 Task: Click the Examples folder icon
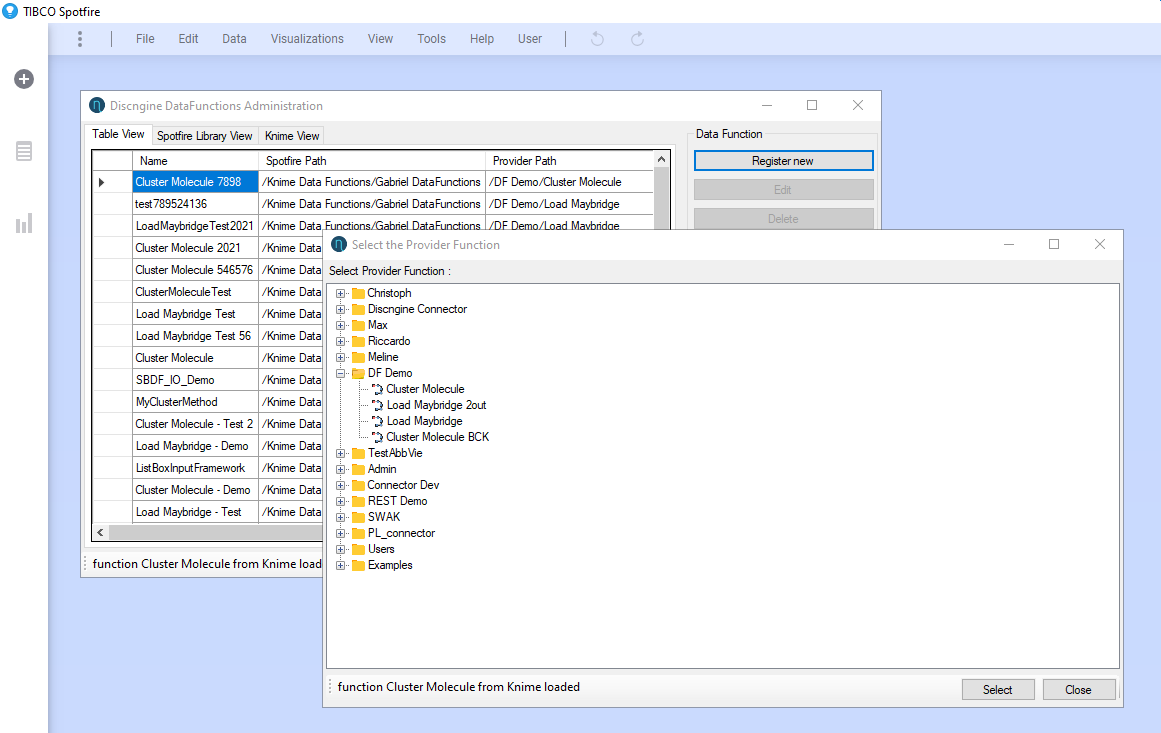(358, 565)
